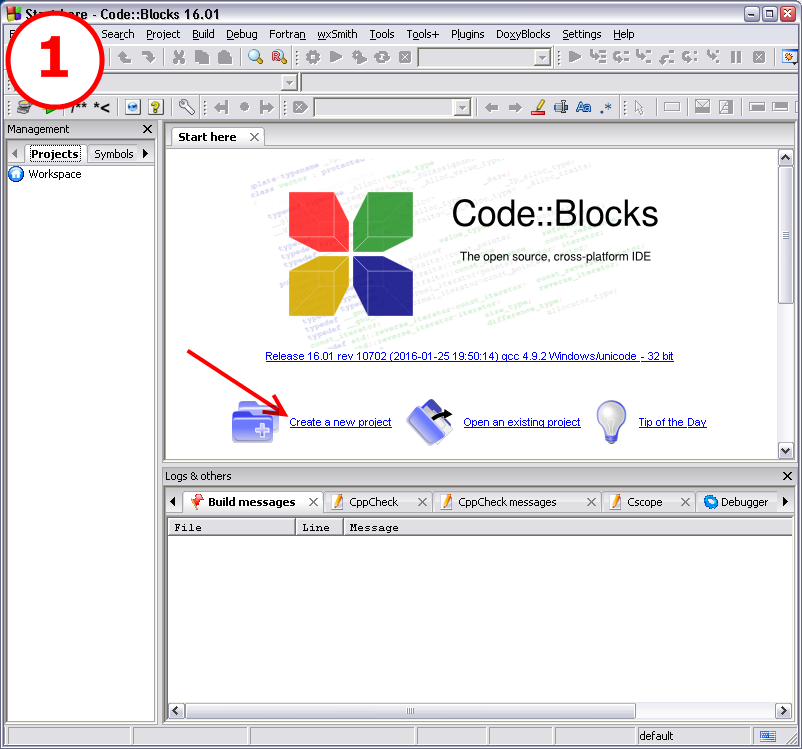Click the Tip of the Day link

point(673,422)
